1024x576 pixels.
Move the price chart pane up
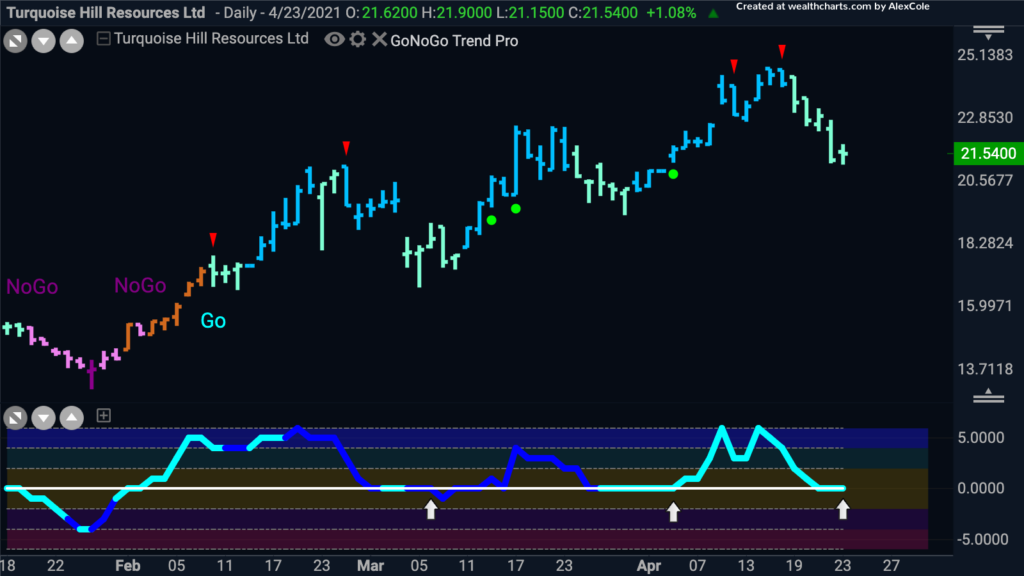coord(72,41)
